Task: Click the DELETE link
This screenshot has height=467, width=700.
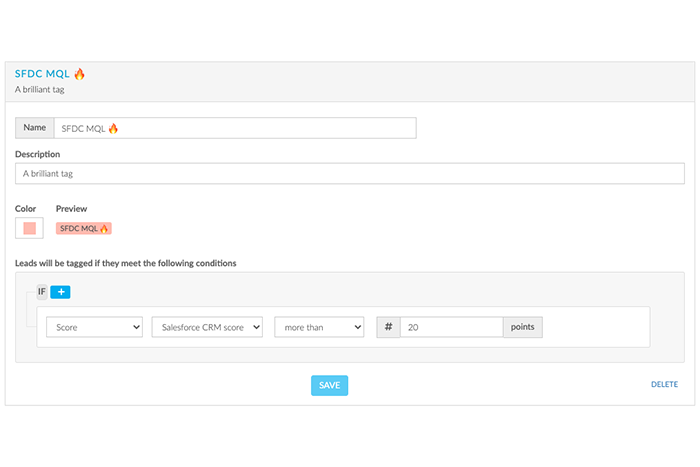Action: point(664,384)
